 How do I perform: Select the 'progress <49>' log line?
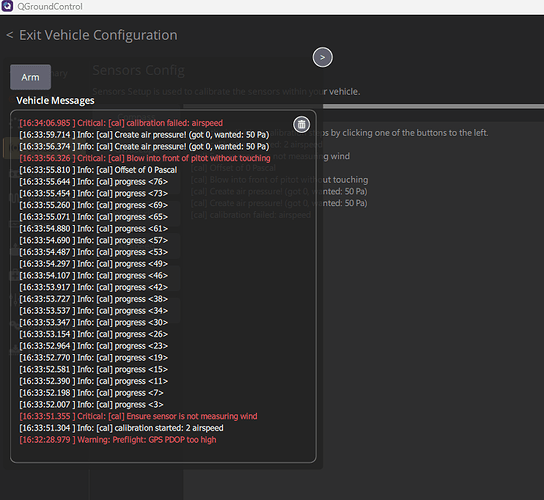94,264
